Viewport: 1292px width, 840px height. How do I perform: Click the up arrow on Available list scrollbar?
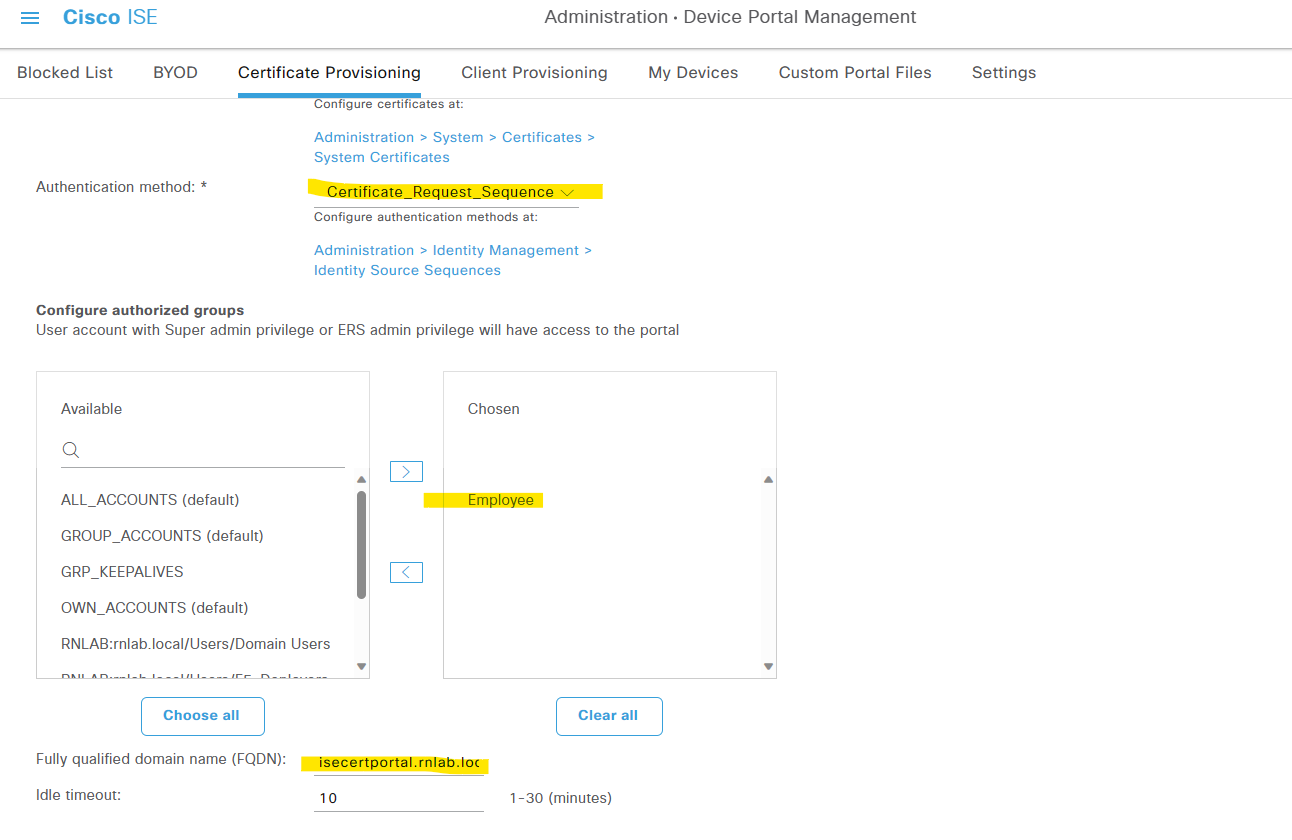click(x=361, y=479)
